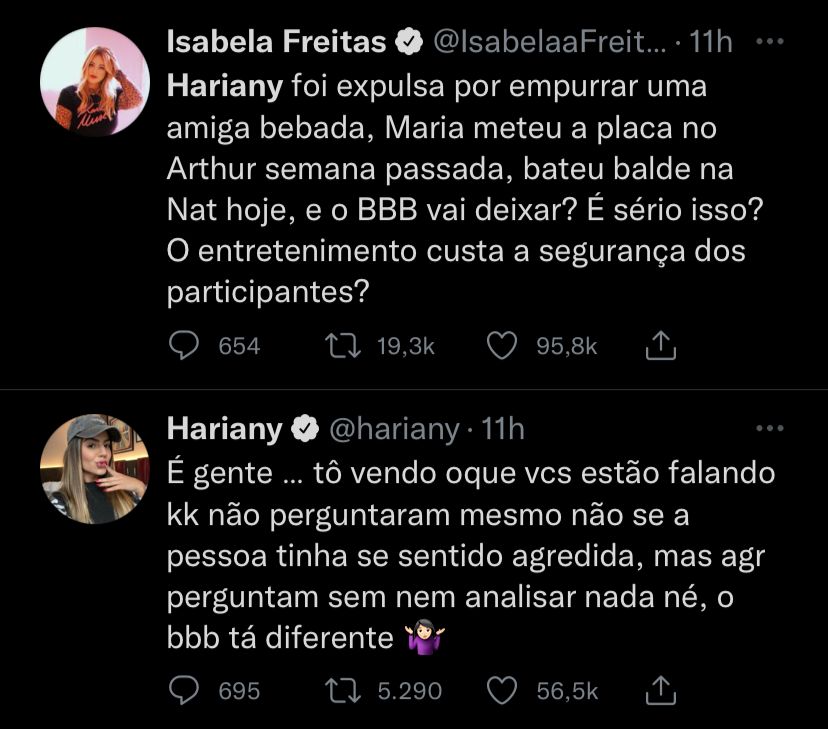Click the Isabela Freitas display name

[x=276, y=42]
